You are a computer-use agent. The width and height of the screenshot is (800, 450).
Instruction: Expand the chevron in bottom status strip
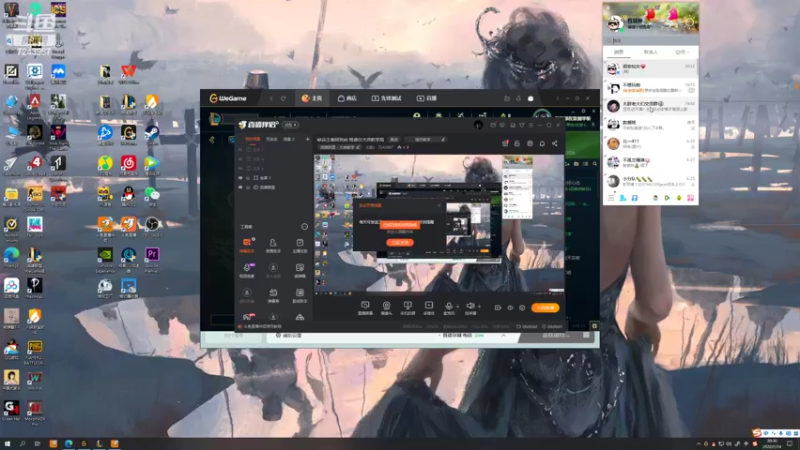point(504,336)
